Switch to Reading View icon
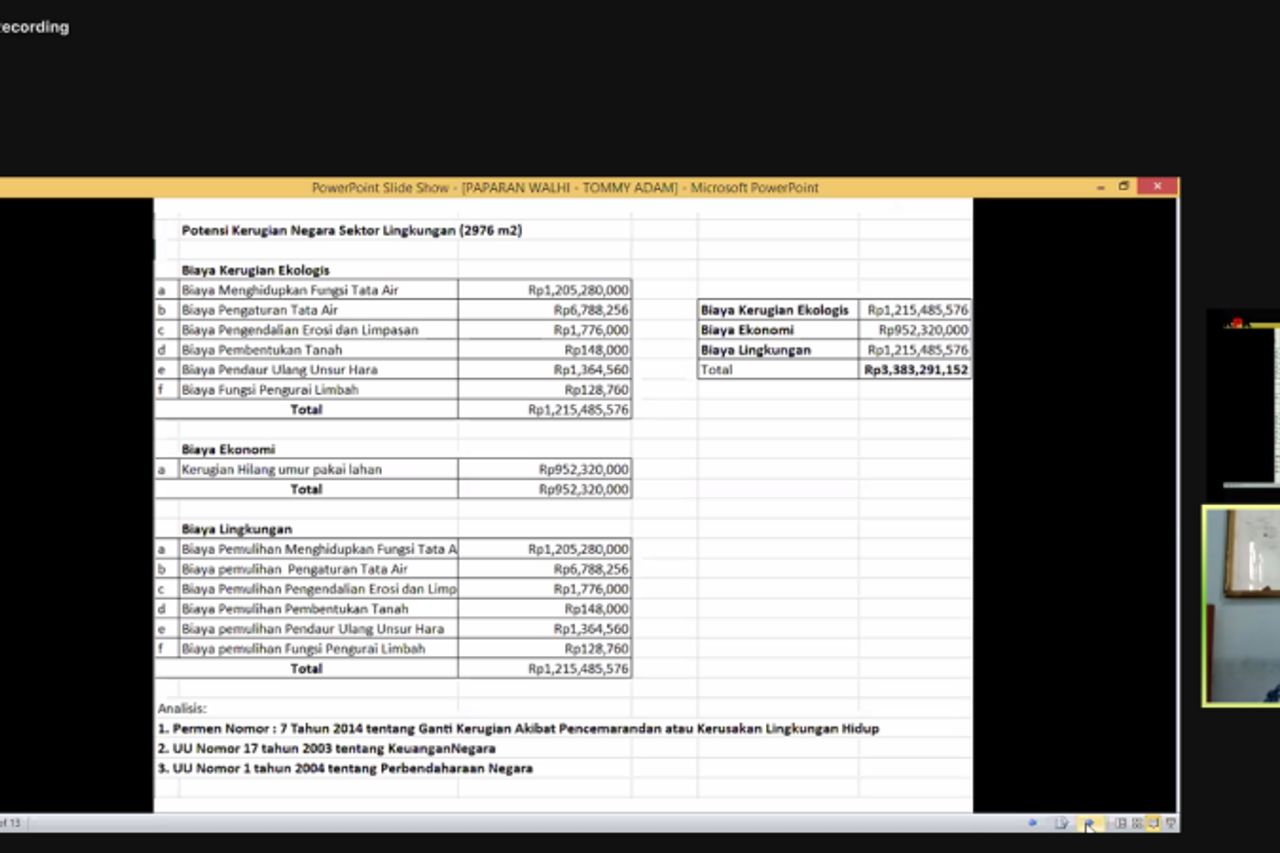This screenshot has height=853, width=1280. click(x=1153, y=823)
